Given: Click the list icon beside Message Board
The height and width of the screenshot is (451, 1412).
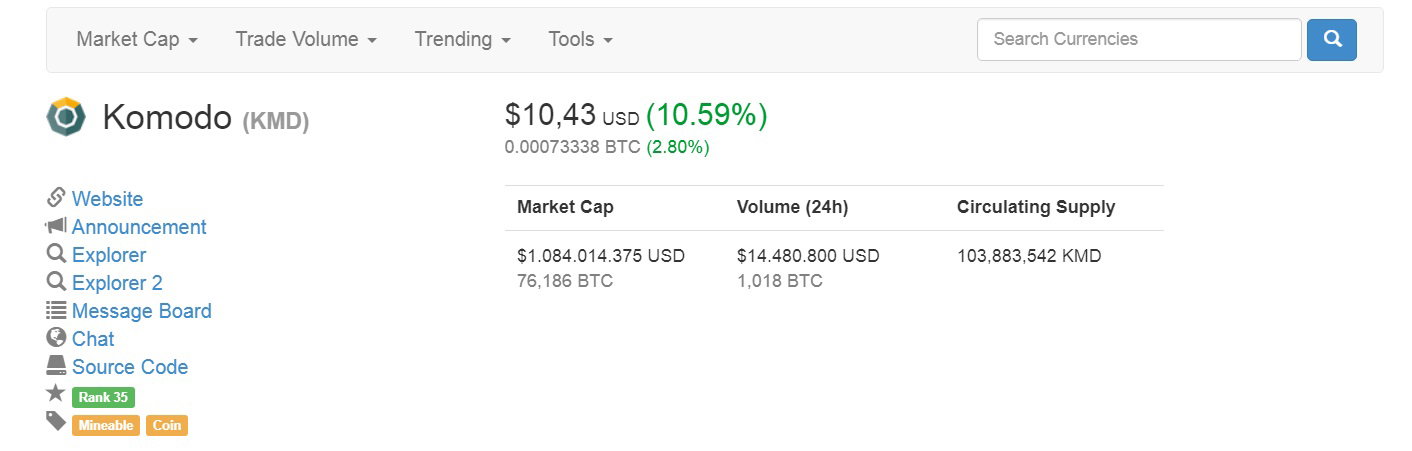Looking at the screenshot, I should pyautogui.click(x=56, y=310).
